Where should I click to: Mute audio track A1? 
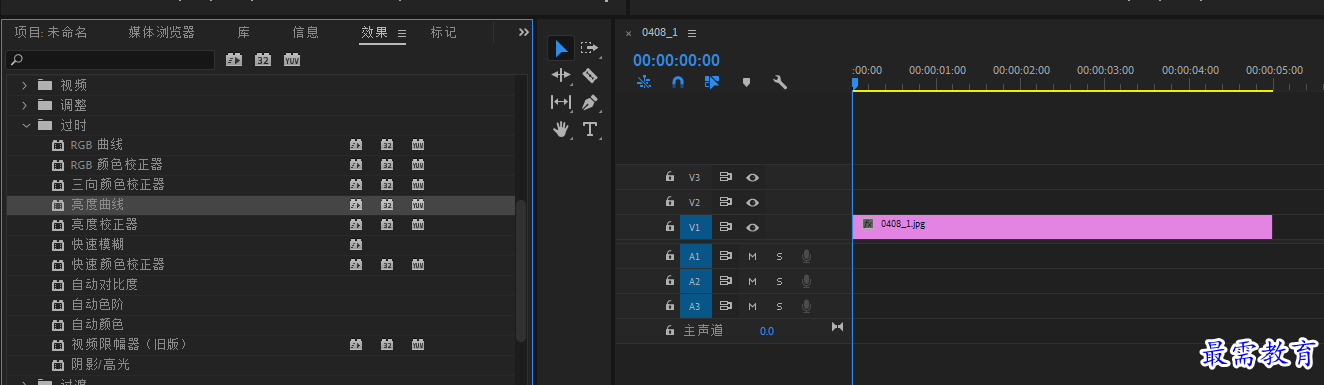click(752, 256)
